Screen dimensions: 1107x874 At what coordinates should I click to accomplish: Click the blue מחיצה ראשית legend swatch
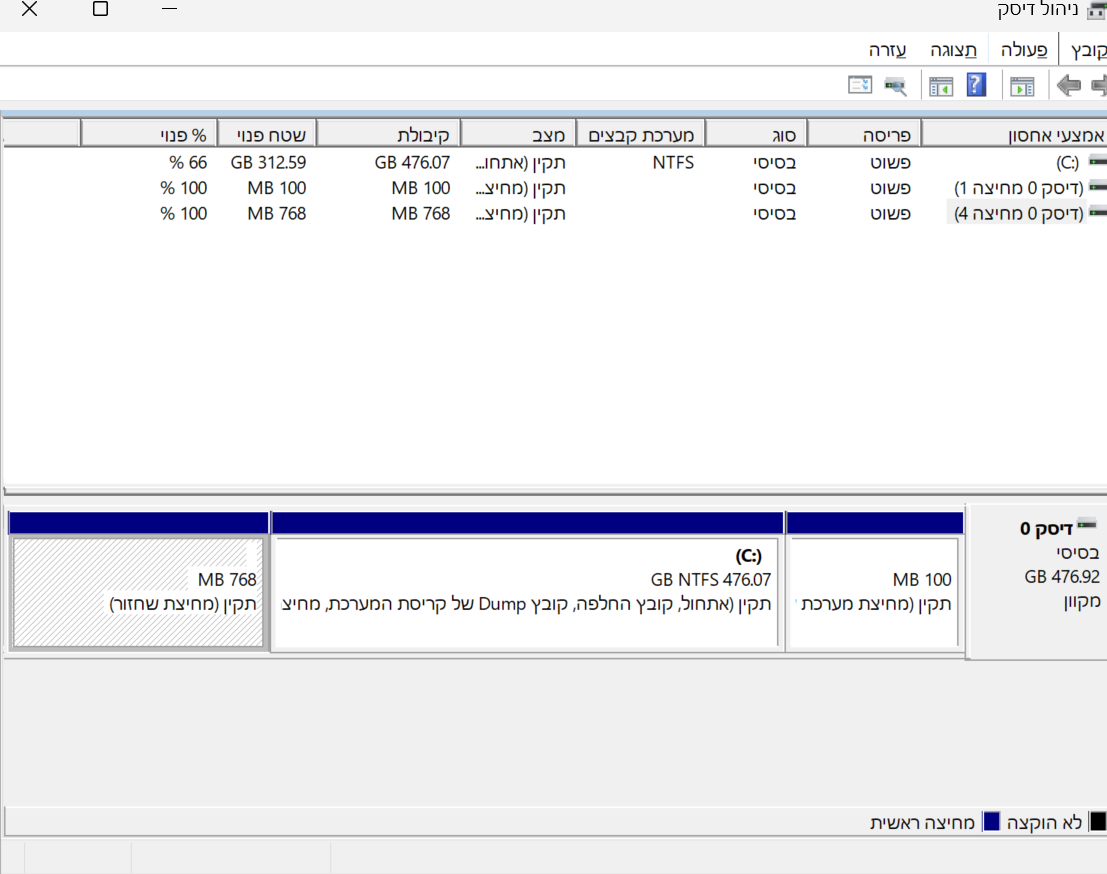[x=991, y=822]
